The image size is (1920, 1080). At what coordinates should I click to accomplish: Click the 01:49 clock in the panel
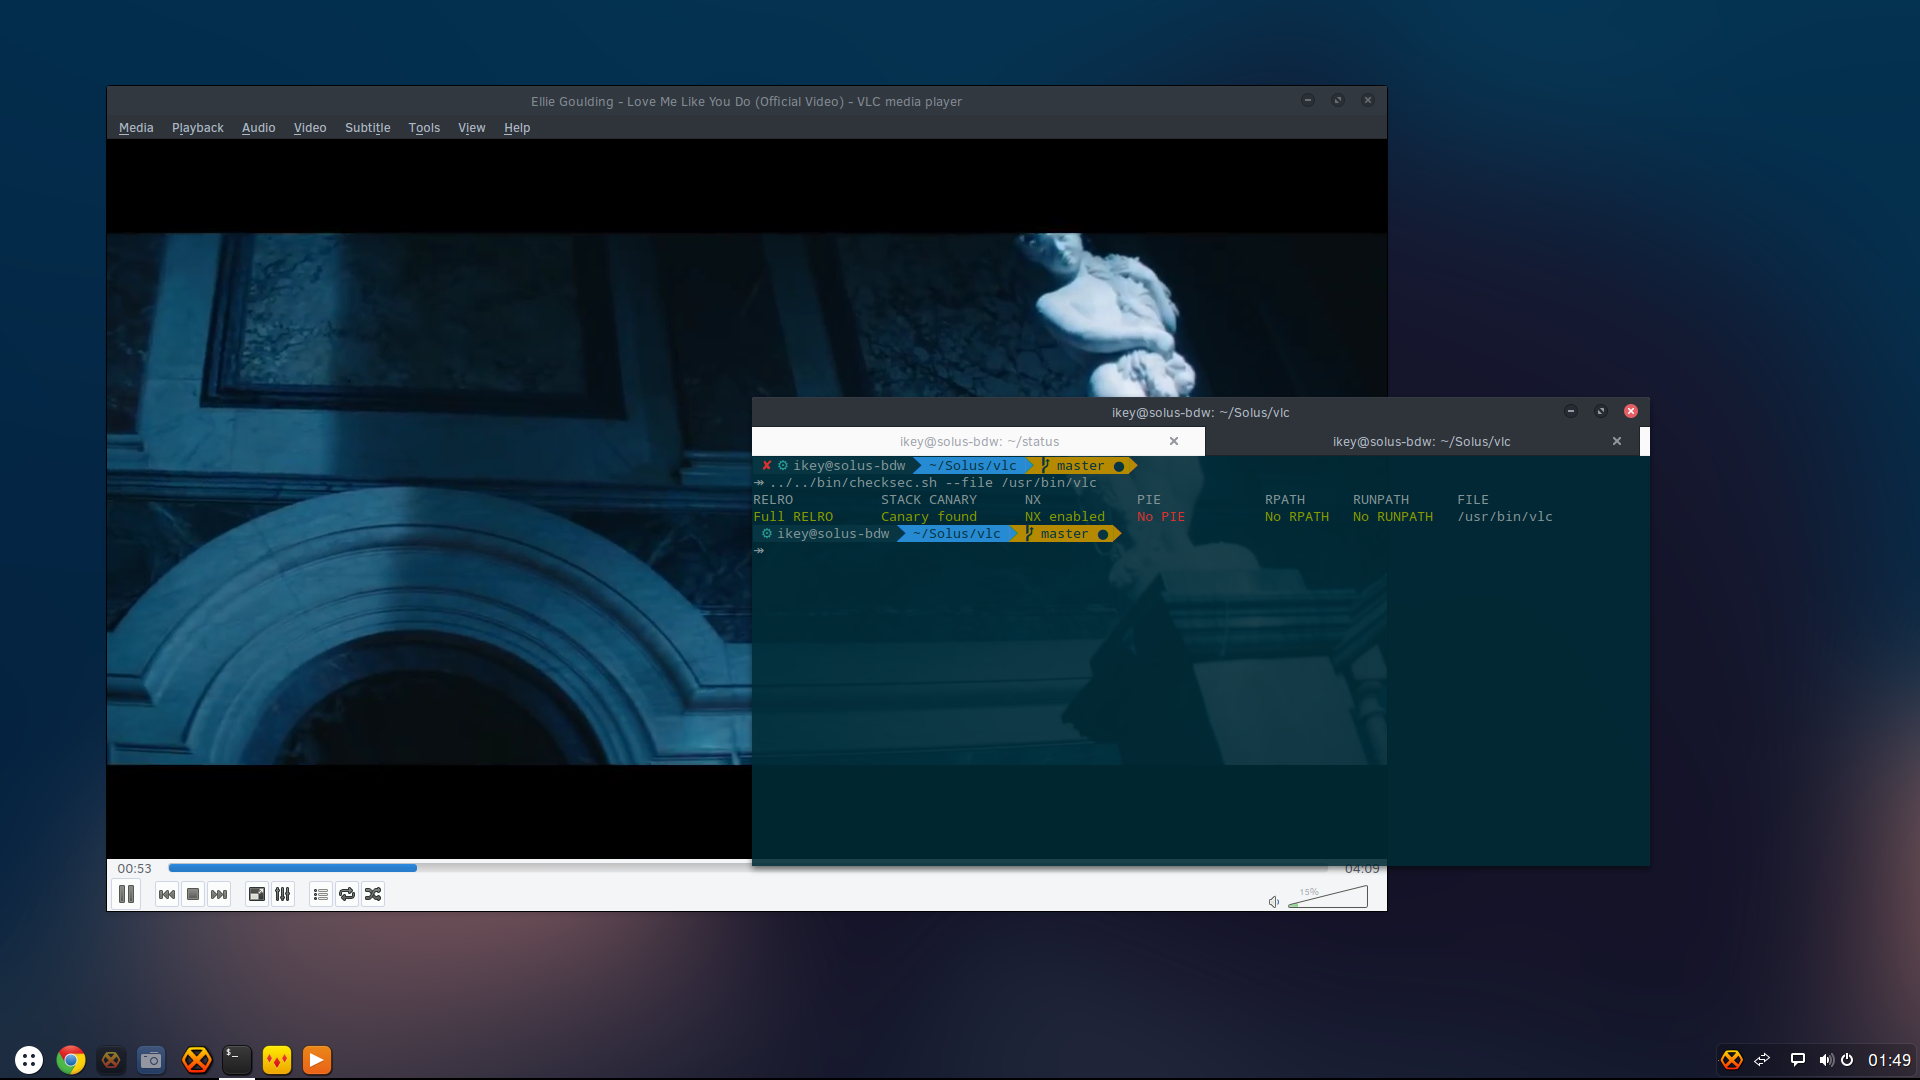click(1889, 1060)
